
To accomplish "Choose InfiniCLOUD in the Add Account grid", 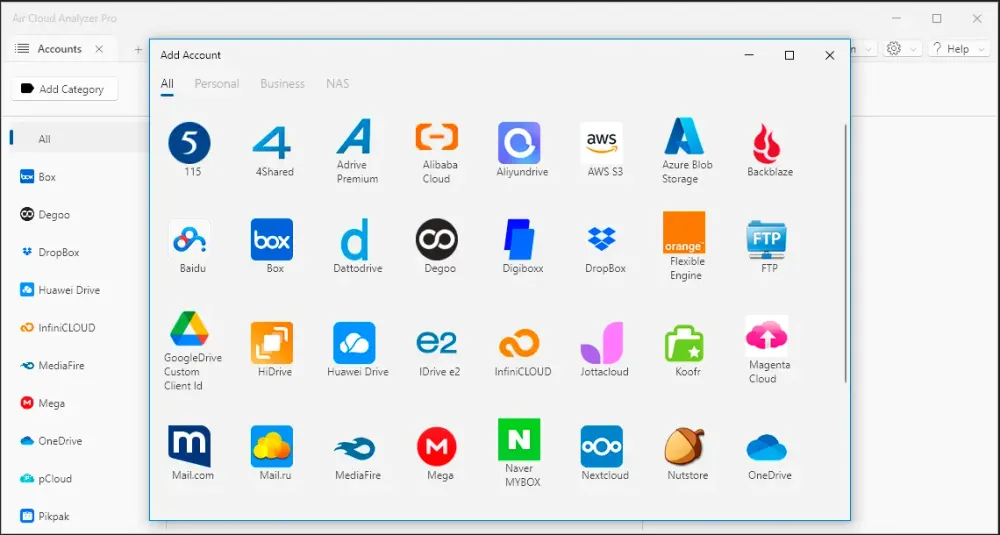I will pyautogui.click(x=519, y=343).
